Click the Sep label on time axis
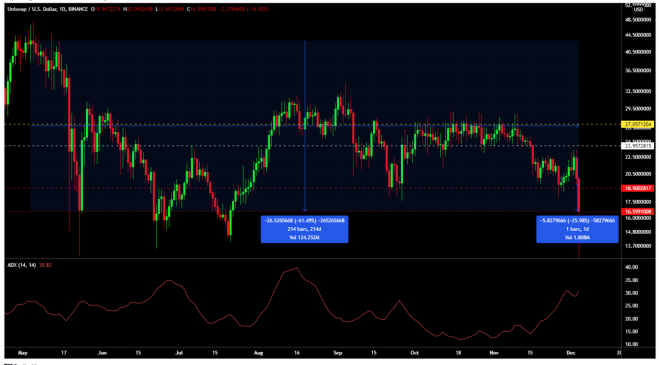The height and width of the screenshot is (365, 660). (338, 353)
